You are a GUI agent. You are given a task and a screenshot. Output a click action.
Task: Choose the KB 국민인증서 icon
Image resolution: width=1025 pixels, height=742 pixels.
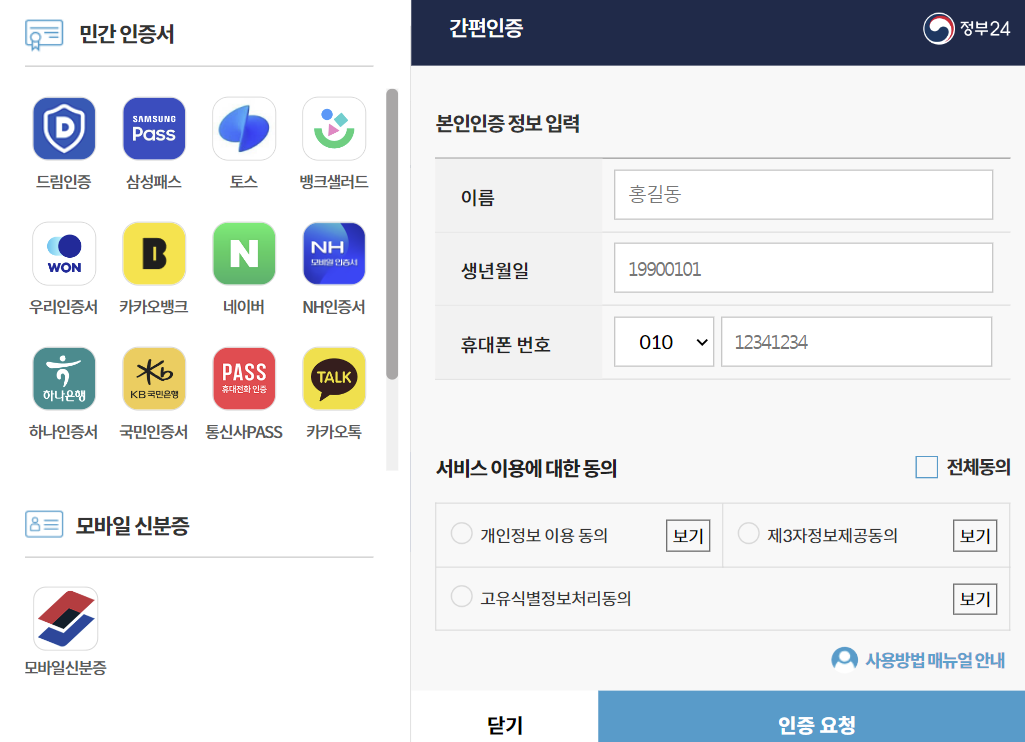[x=154, y=379]
